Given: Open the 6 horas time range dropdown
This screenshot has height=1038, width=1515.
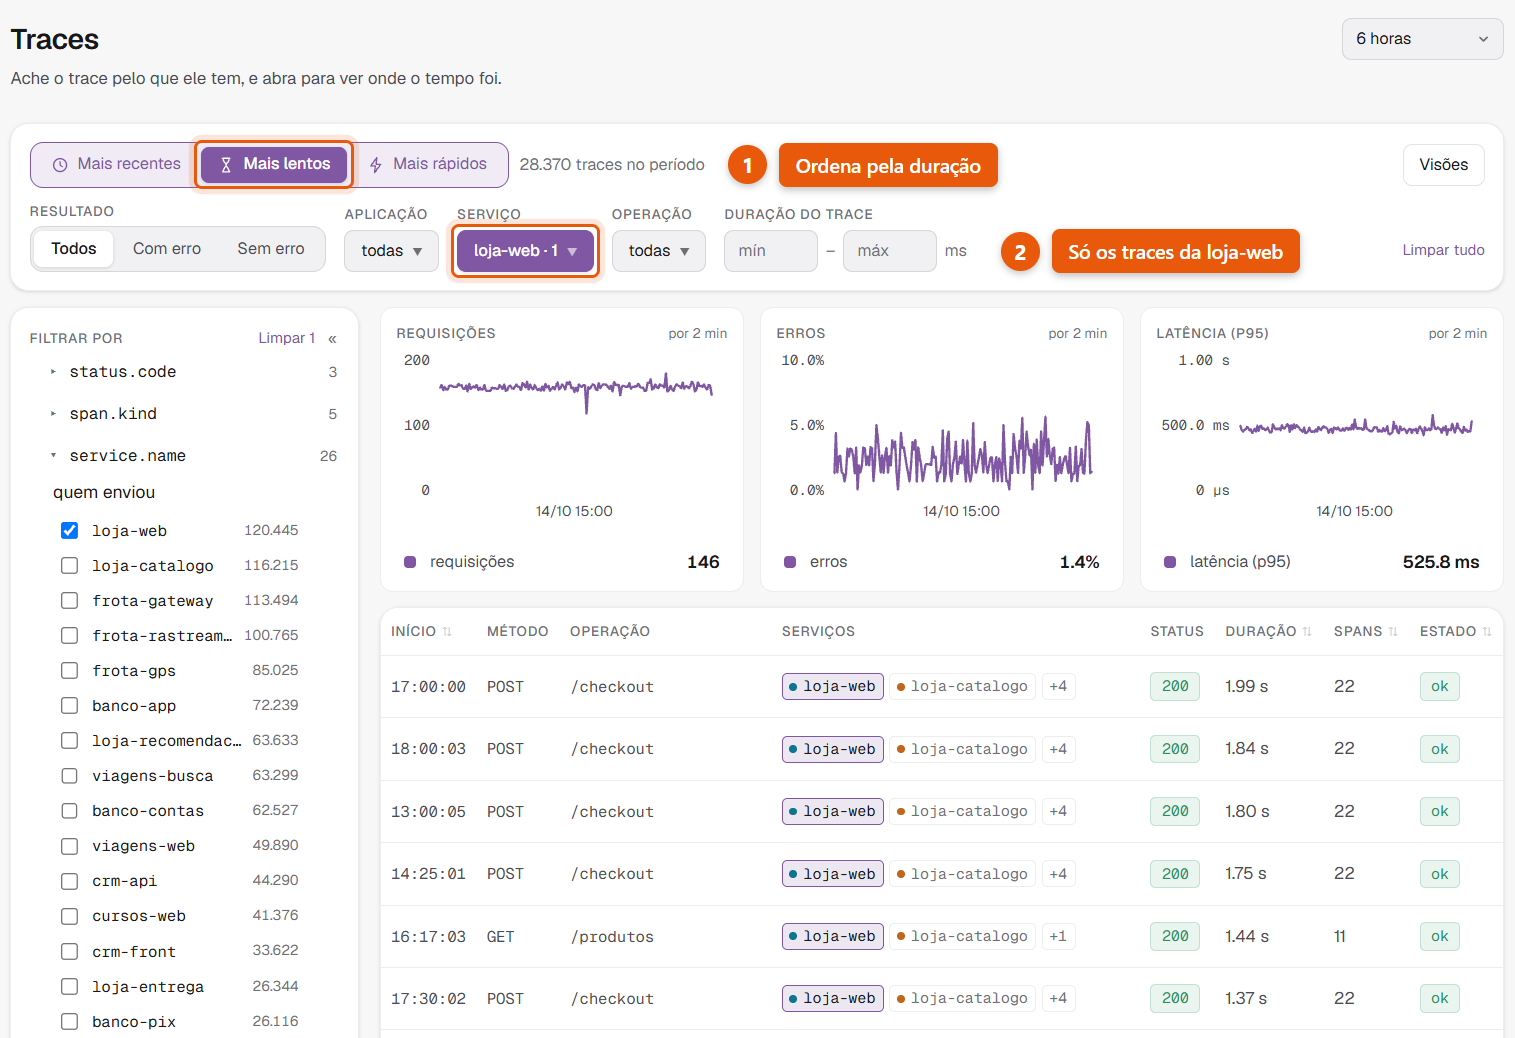Looking at the screenshot, I should pyautogui.click(x=1422, y=39).
